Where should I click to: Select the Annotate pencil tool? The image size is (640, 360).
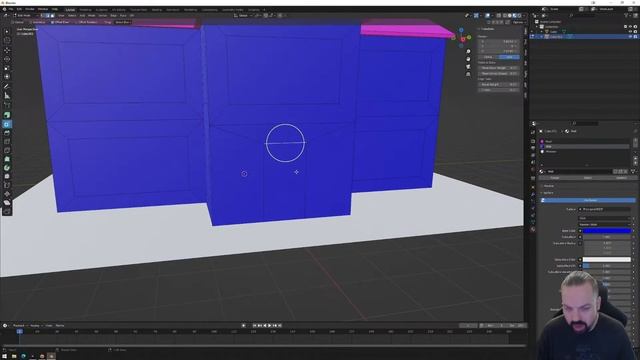click(7, 87)
